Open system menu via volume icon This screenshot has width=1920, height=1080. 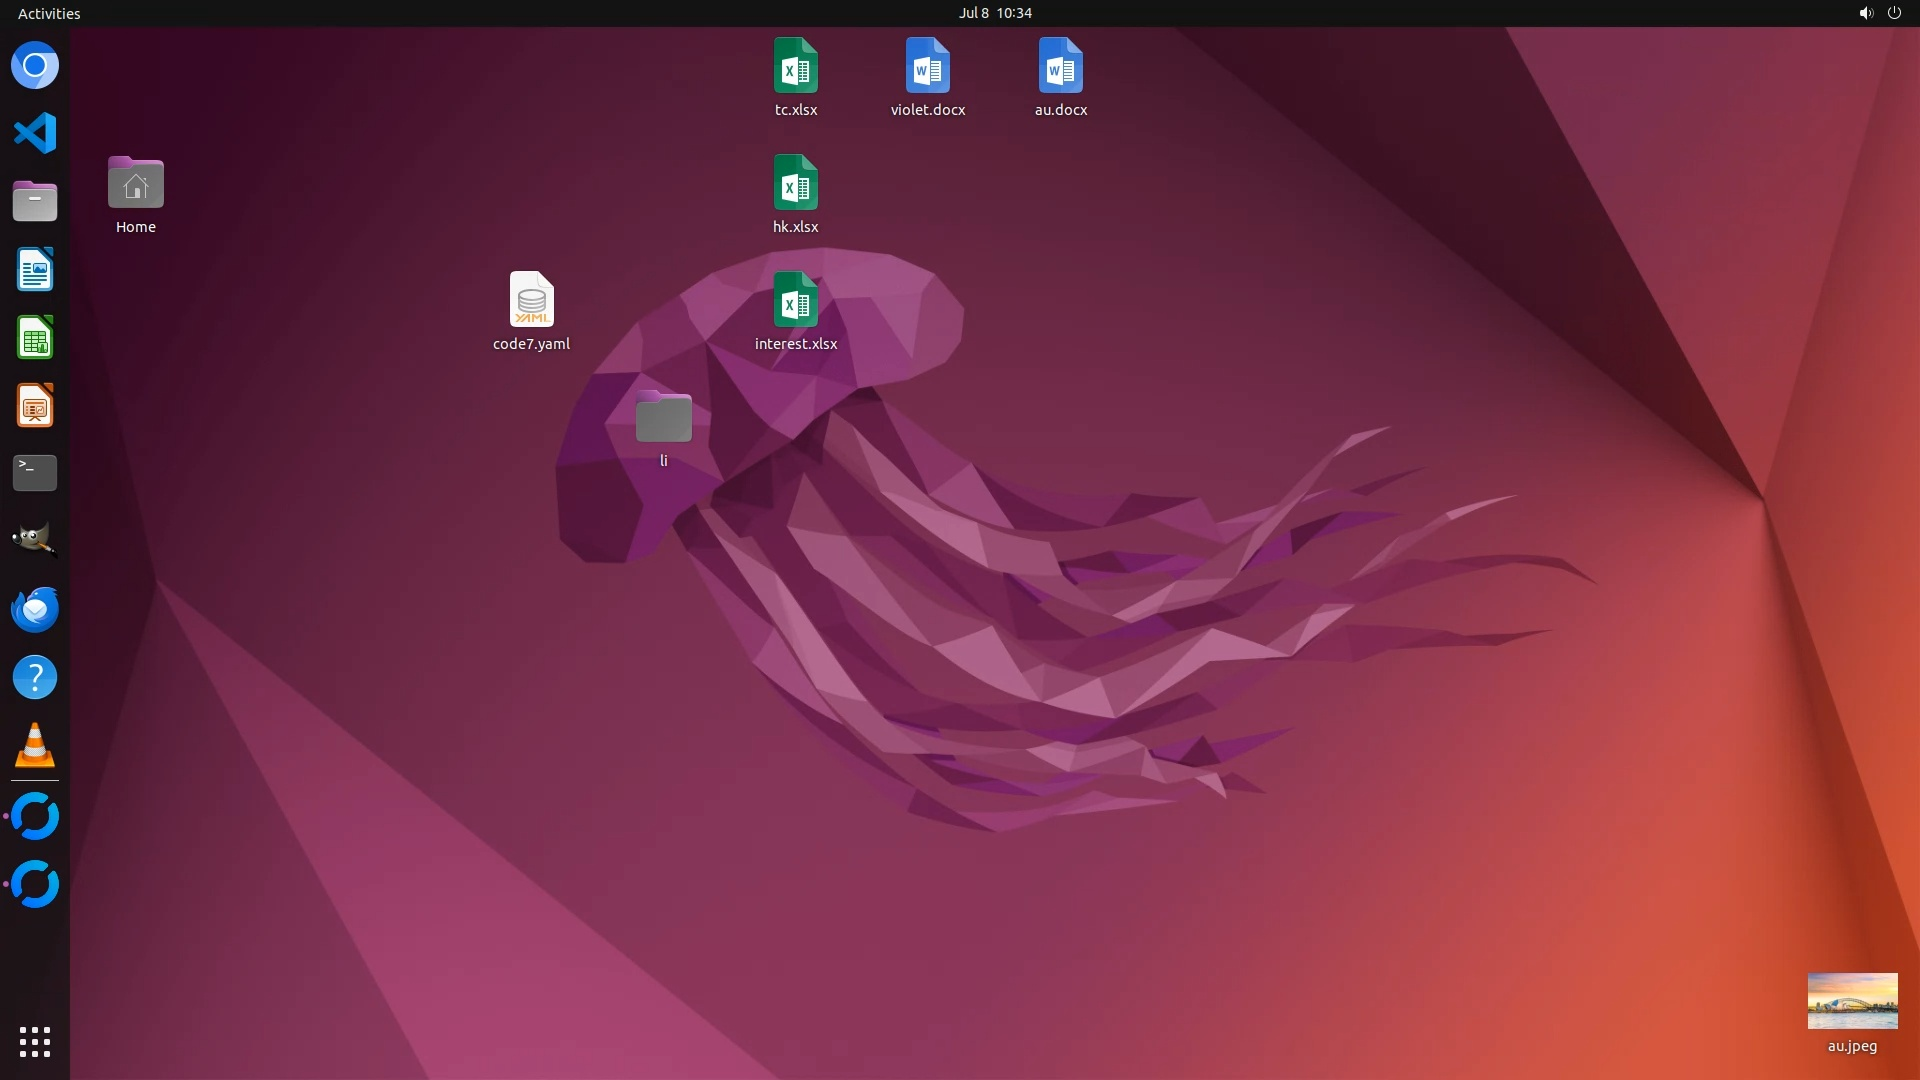point(1865,13)
